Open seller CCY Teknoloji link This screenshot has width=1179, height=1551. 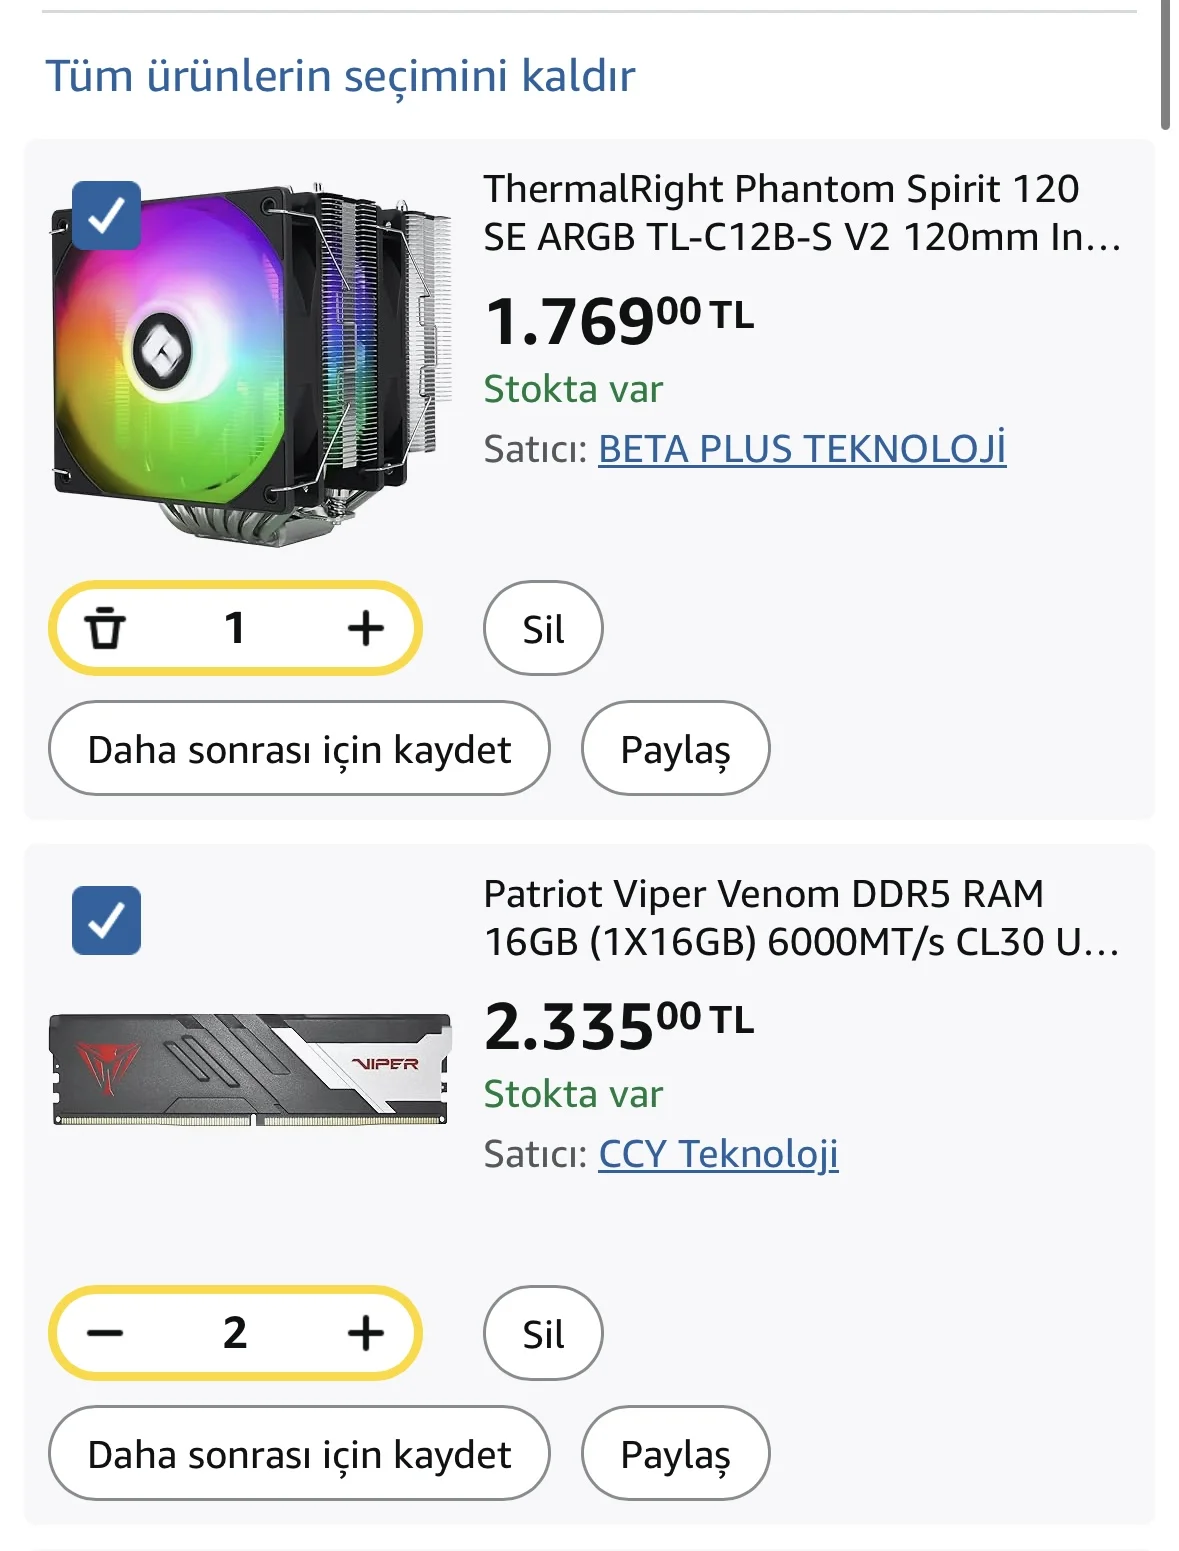pos(718,1154)
